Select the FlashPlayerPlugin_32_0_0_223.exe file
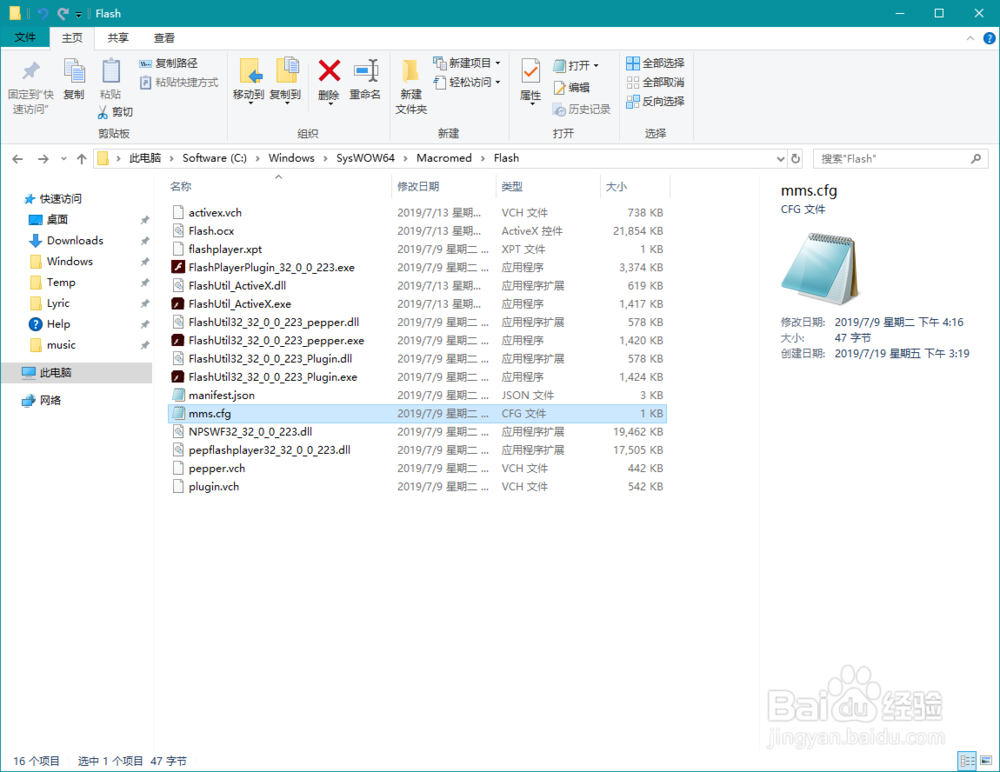 tap(272, 267)
